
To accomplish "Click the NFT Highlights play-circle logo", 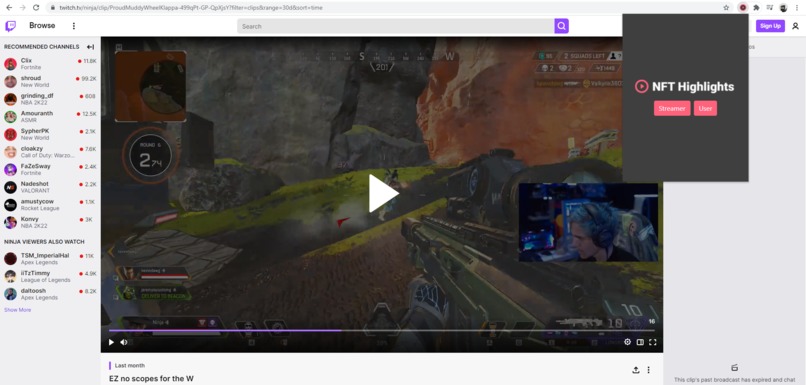I will pyautogui.click(x=642, y=86).
